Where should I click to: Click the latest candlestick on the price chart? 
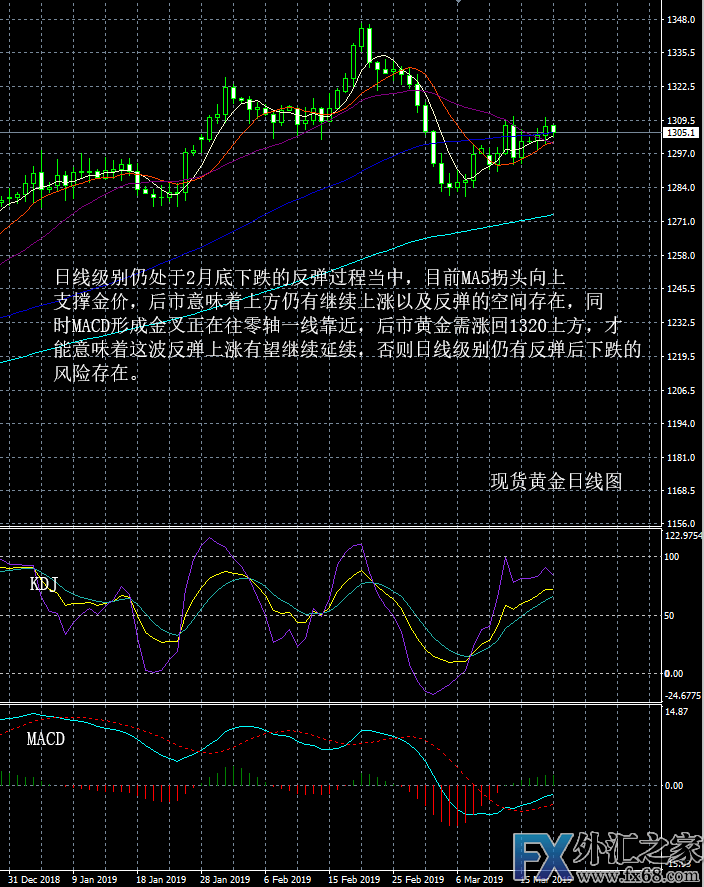(x=554, y=128)
